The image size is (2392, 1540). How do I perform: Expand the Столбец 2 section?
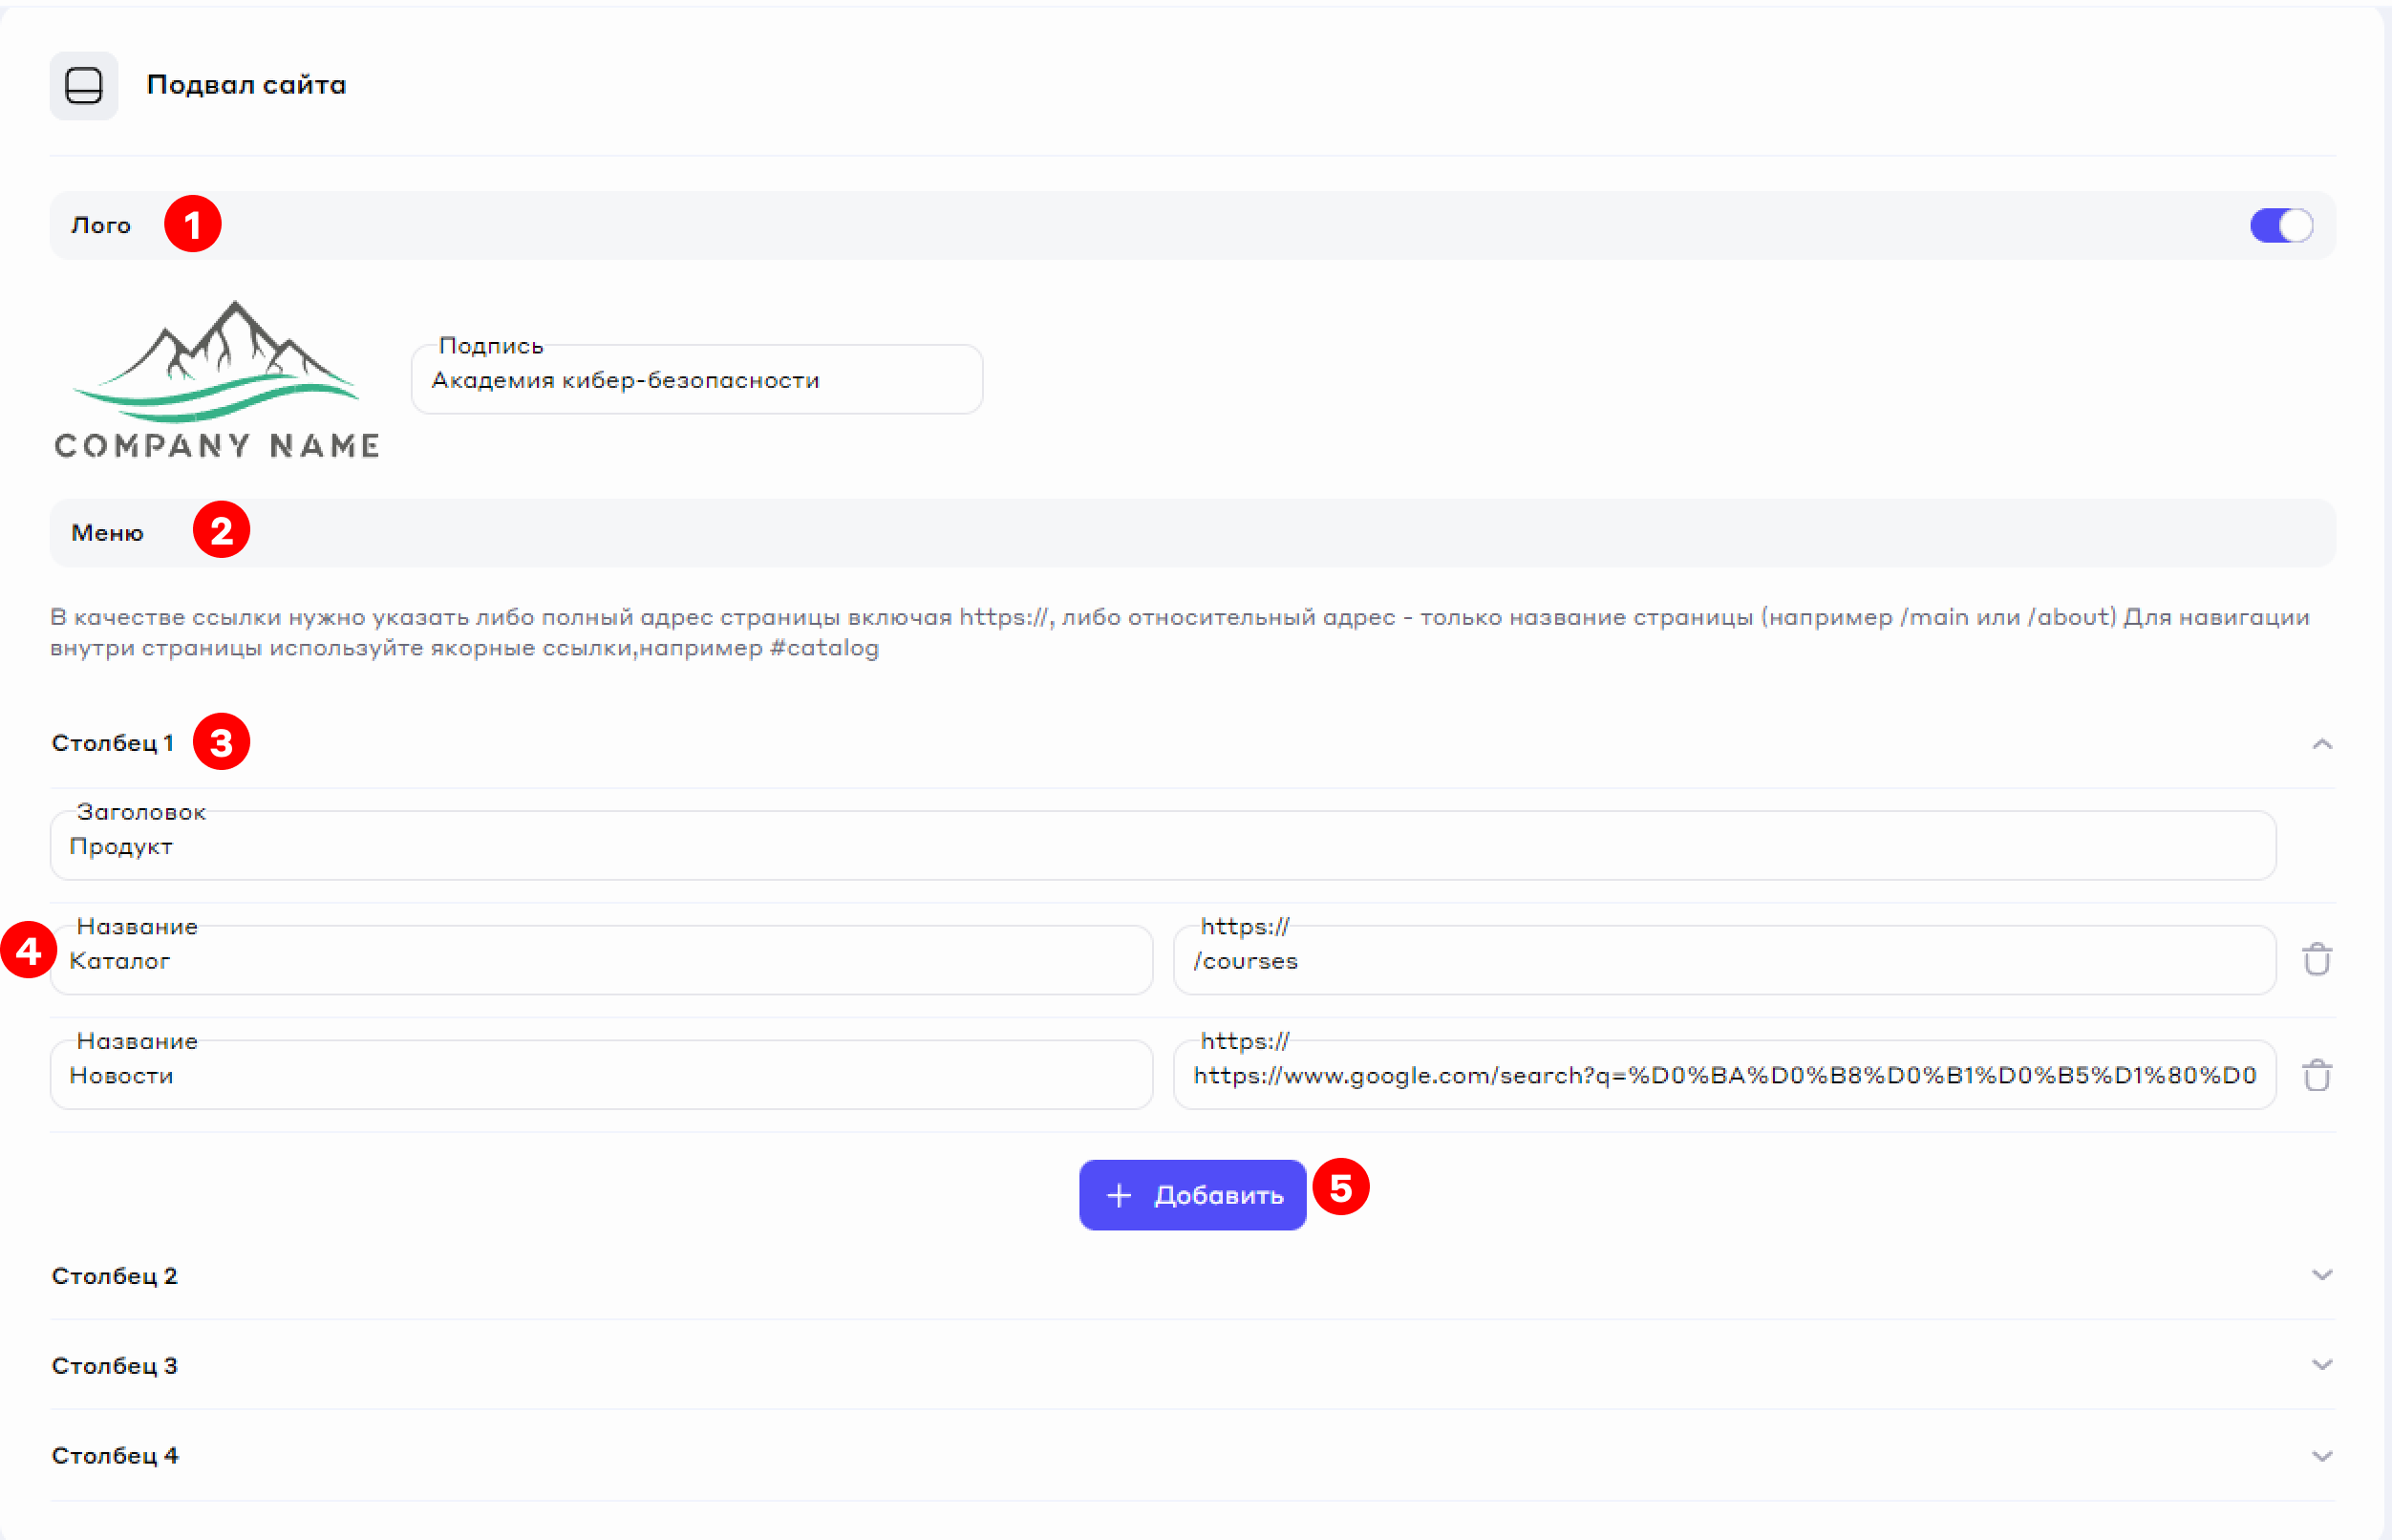point(2322,1275)
